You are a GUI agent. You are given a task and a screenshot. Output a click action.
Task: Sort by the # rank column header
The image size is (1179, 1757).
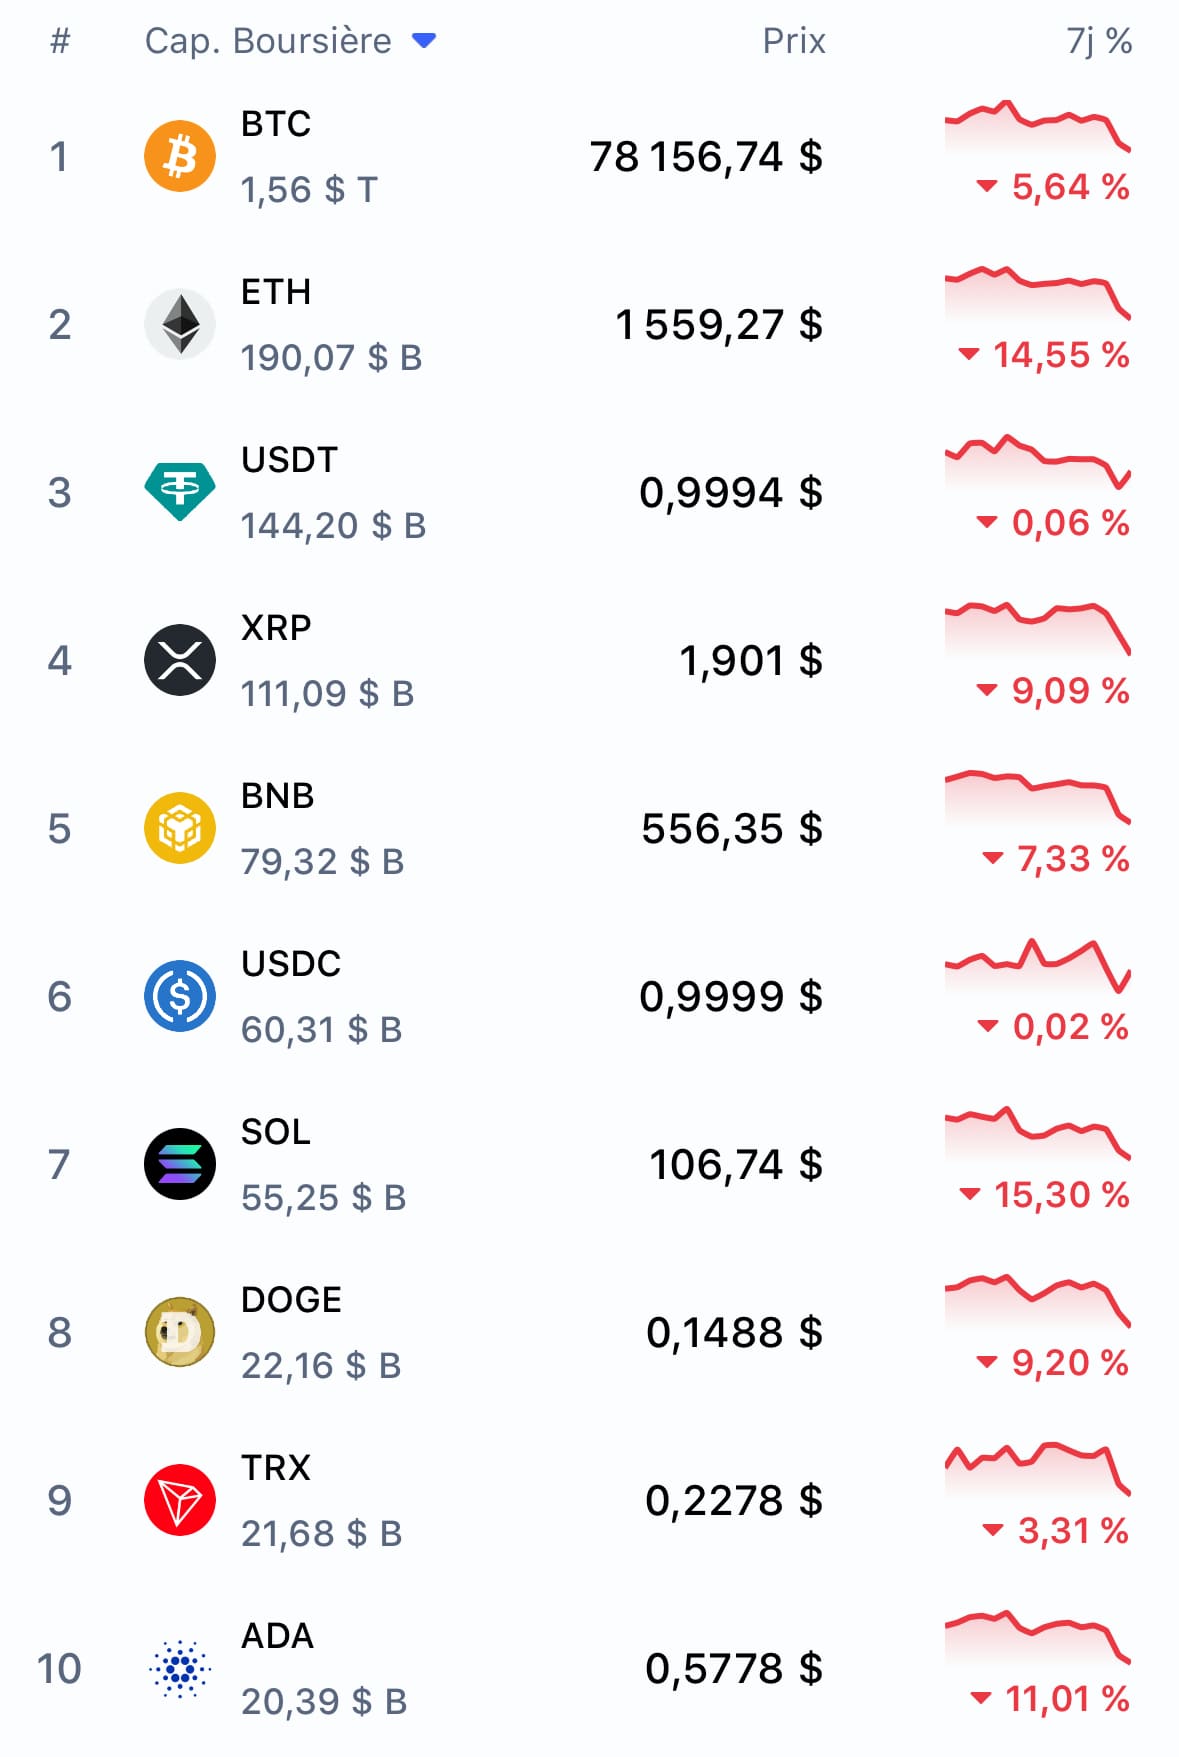tap(60, 41)
